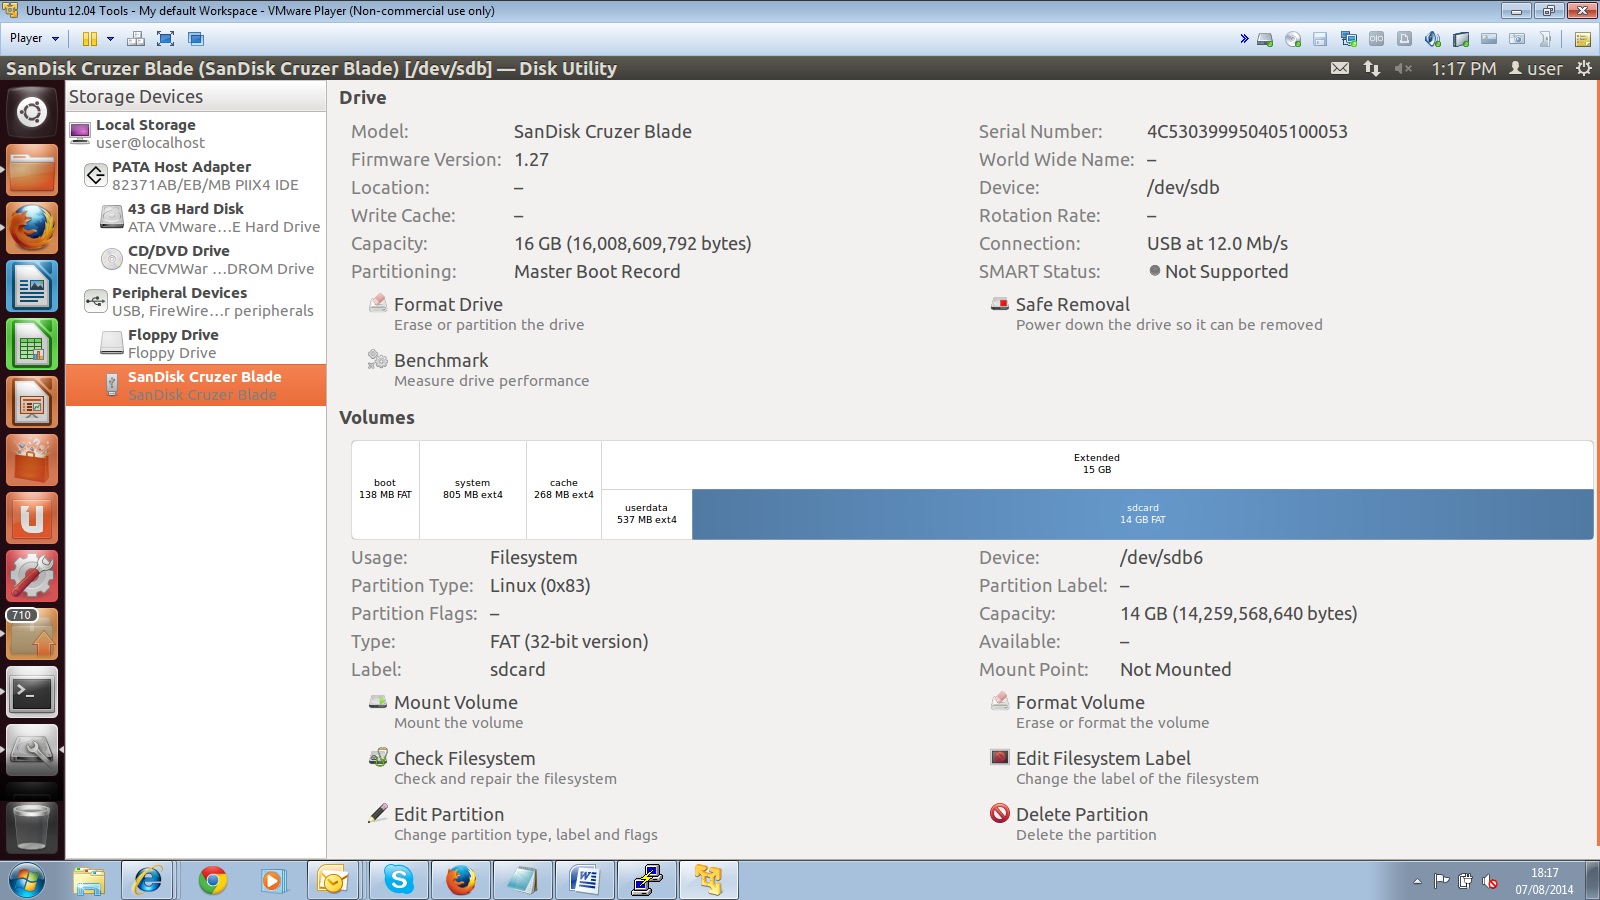Open the VMware Player menu dropdown
This screenshot has height=900, width=1600.
point(34,38)
